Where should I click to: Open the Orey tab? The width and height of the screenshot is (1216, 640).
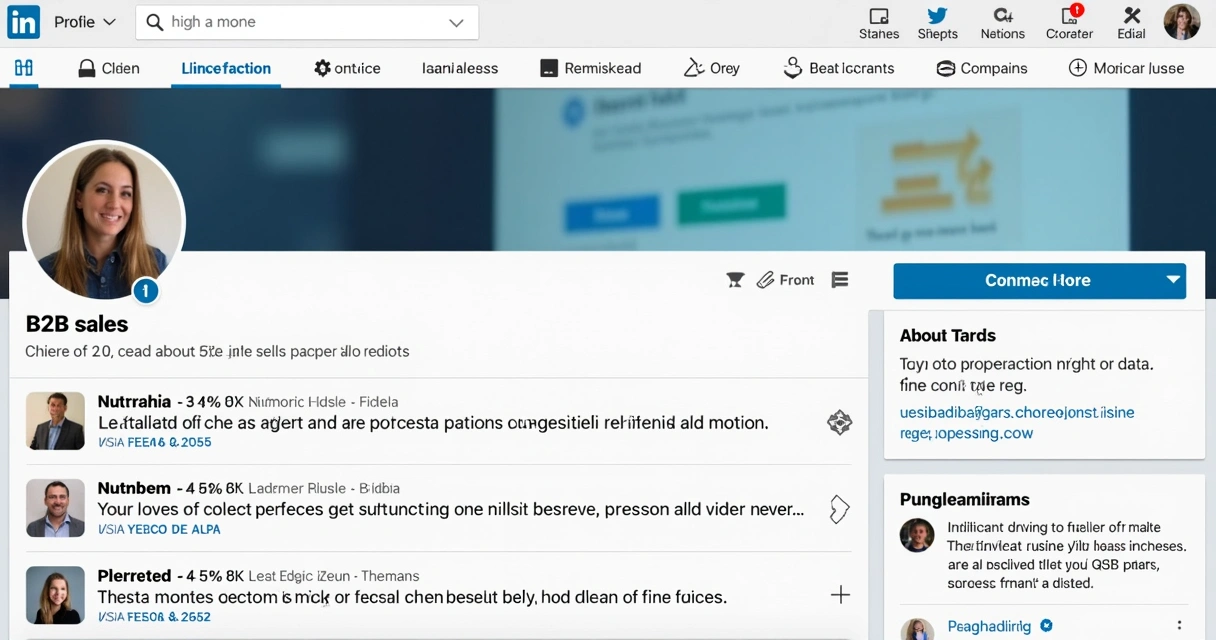712,68
